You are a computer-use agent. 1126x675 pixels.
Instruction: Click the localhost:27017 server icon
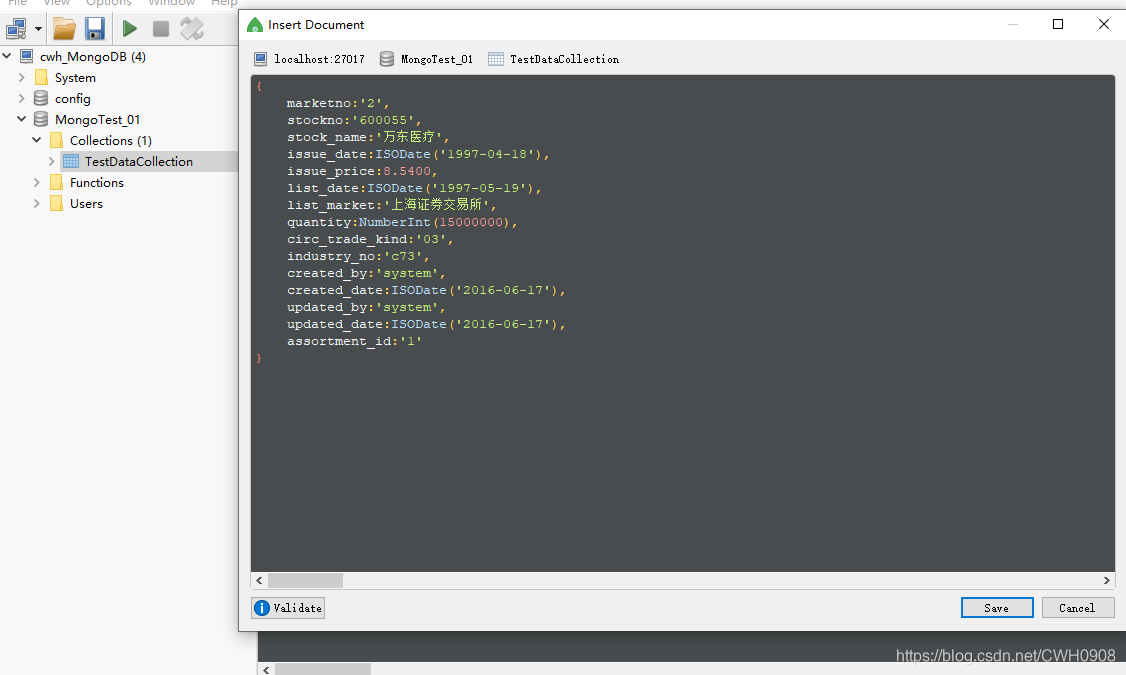pyautogui.click(x=261, y=59)
